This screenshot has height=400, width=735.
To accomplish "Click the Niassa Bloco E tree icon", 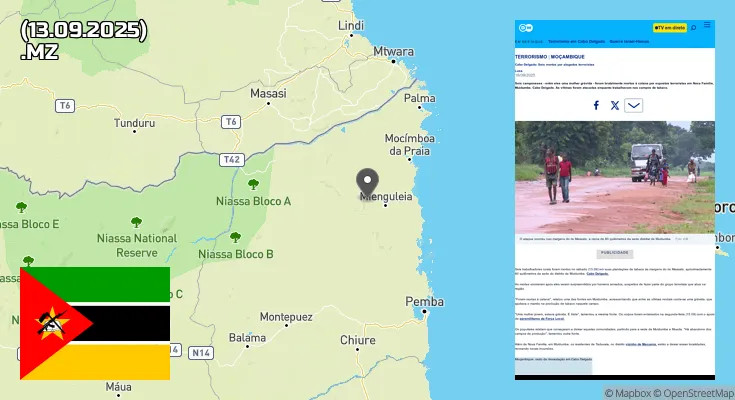I will (21, 207).
